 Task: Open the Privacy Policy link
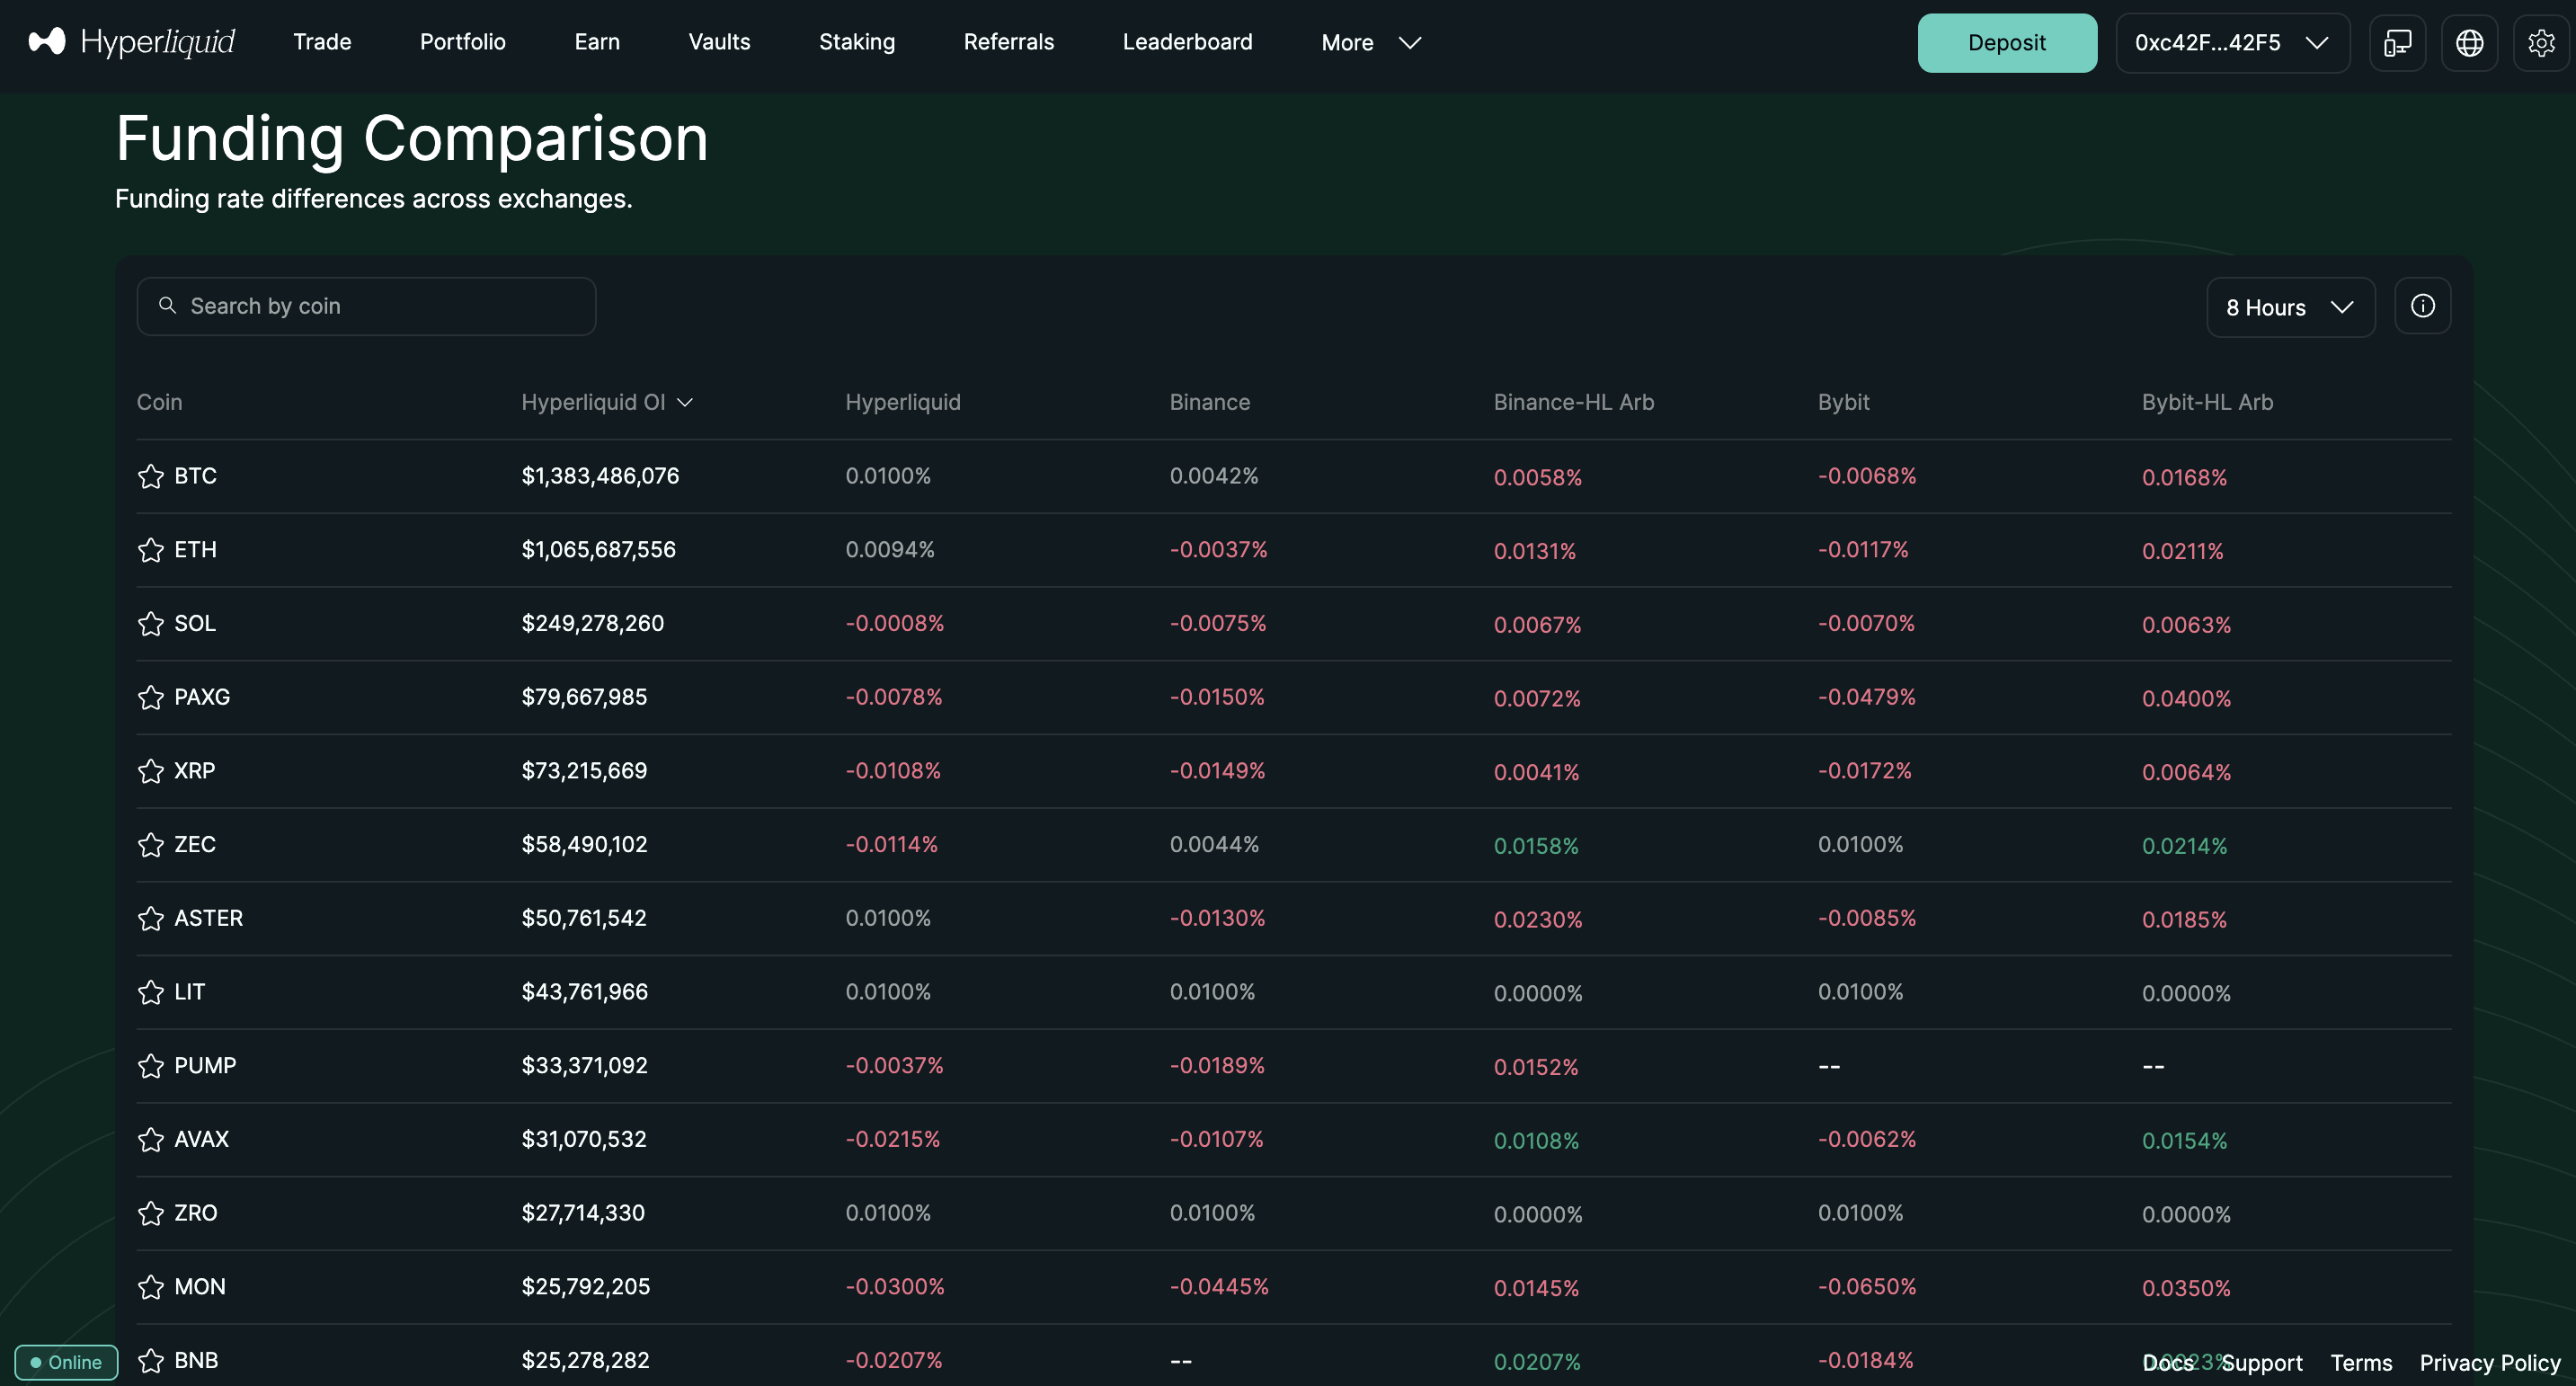point(2489,1362)
